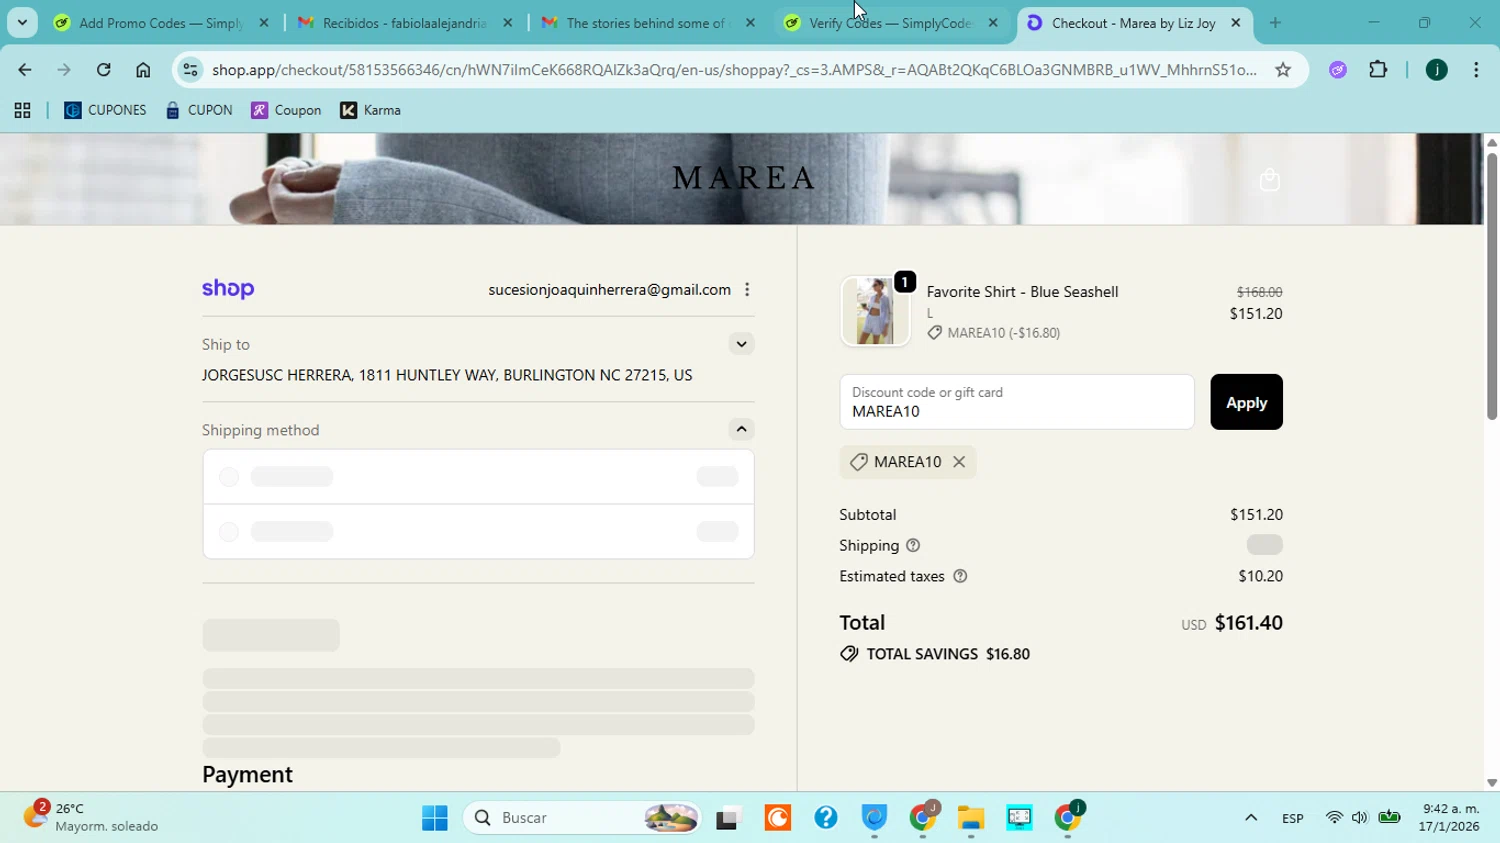Close the Verify Codes tab
This screenshot has width=1500, height=843.
tap(993, 23)
